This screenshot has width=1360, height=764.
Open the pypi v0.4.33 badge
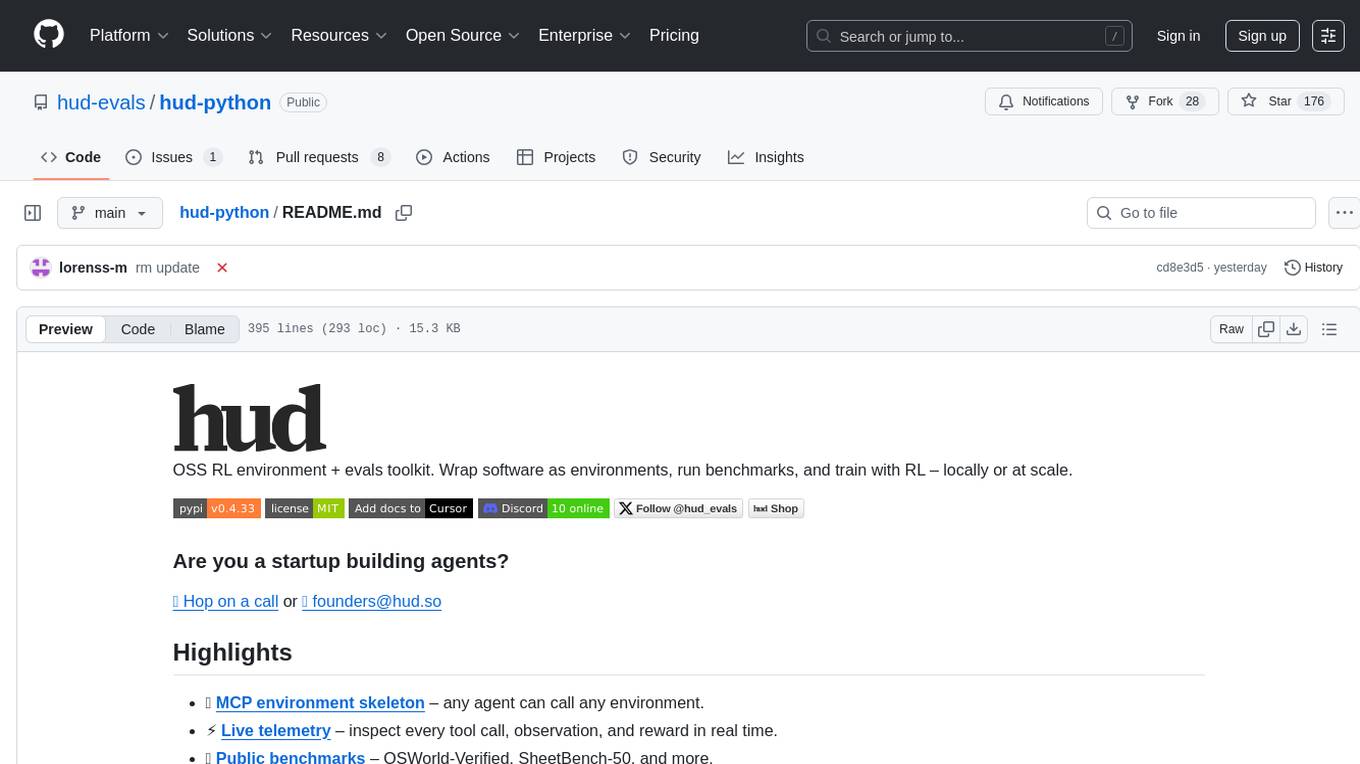click(x=217, y=508)
